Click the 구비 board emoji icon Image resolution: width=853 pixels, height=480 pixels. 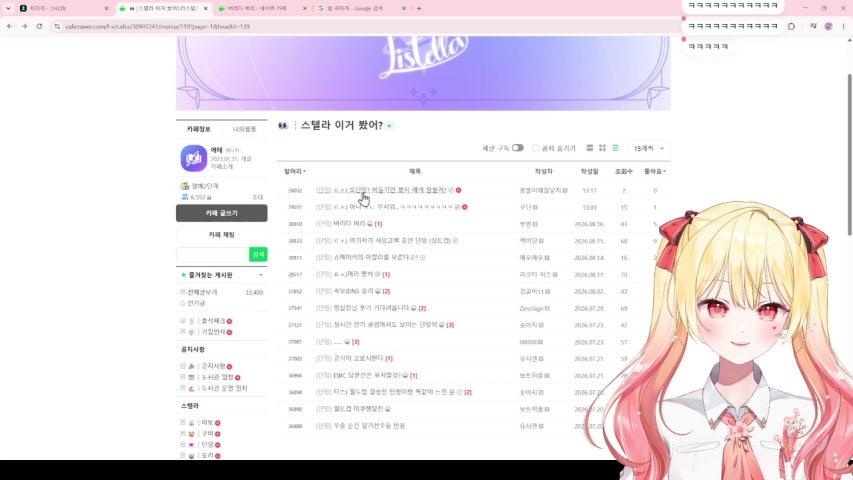click(x=191, y=434)
